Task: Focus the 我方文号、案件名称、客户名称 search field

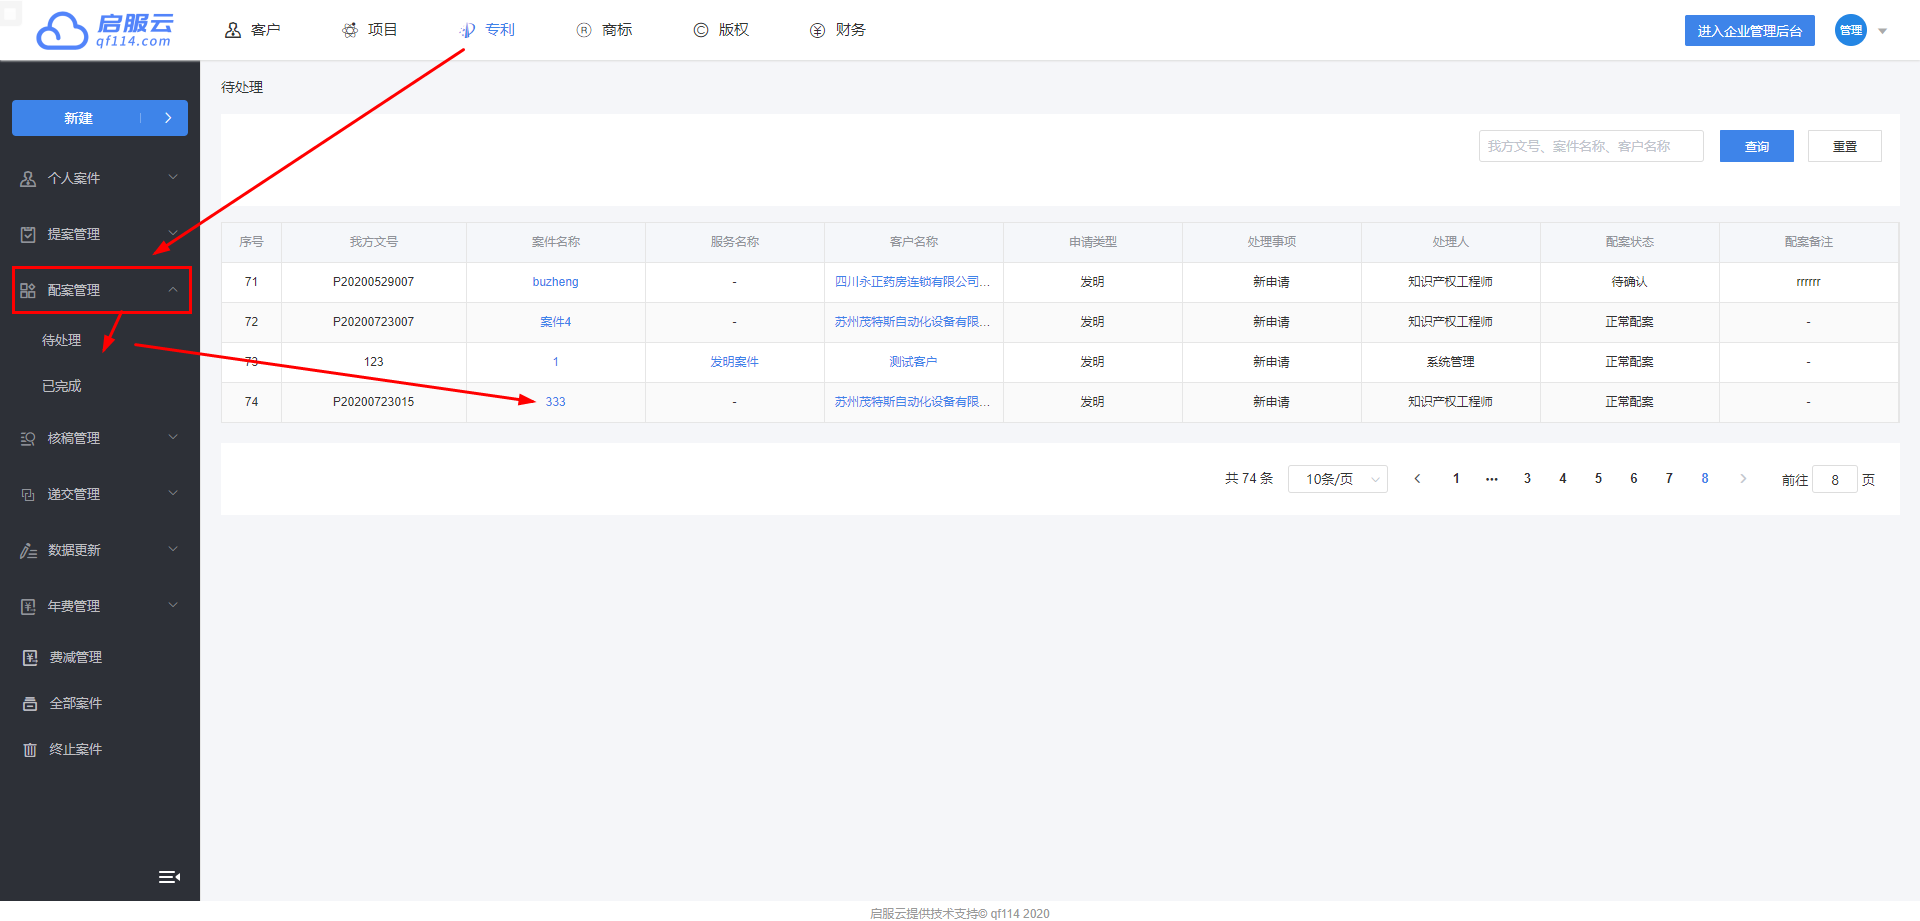Action: point(1591,146)
